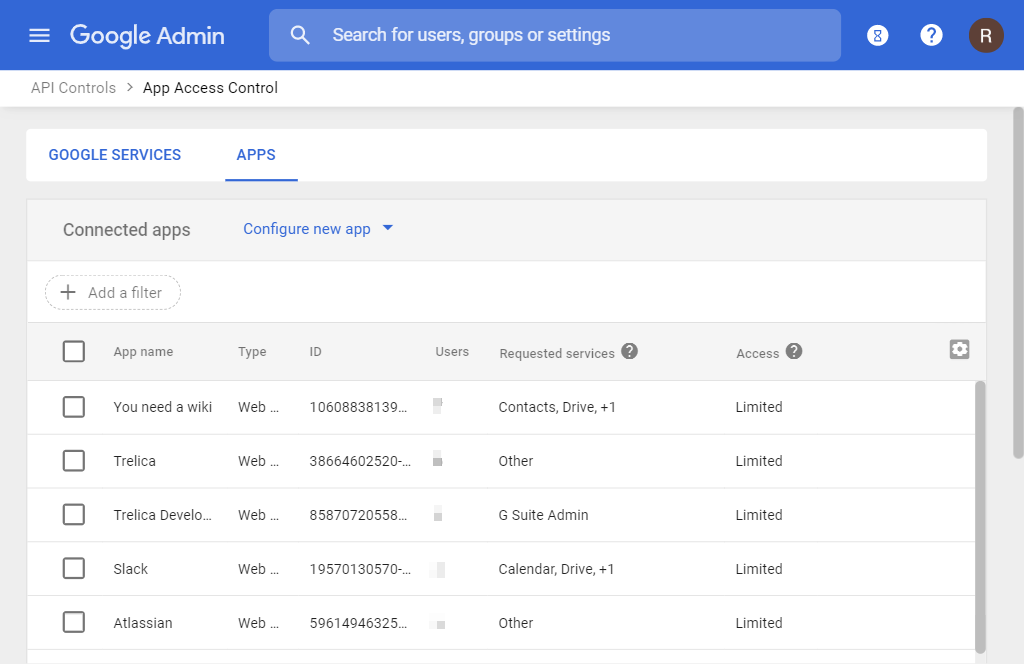Go back to API Controls breadcrumb
The width and height of the screenshot is (1024, 664).
coord(73,88)
